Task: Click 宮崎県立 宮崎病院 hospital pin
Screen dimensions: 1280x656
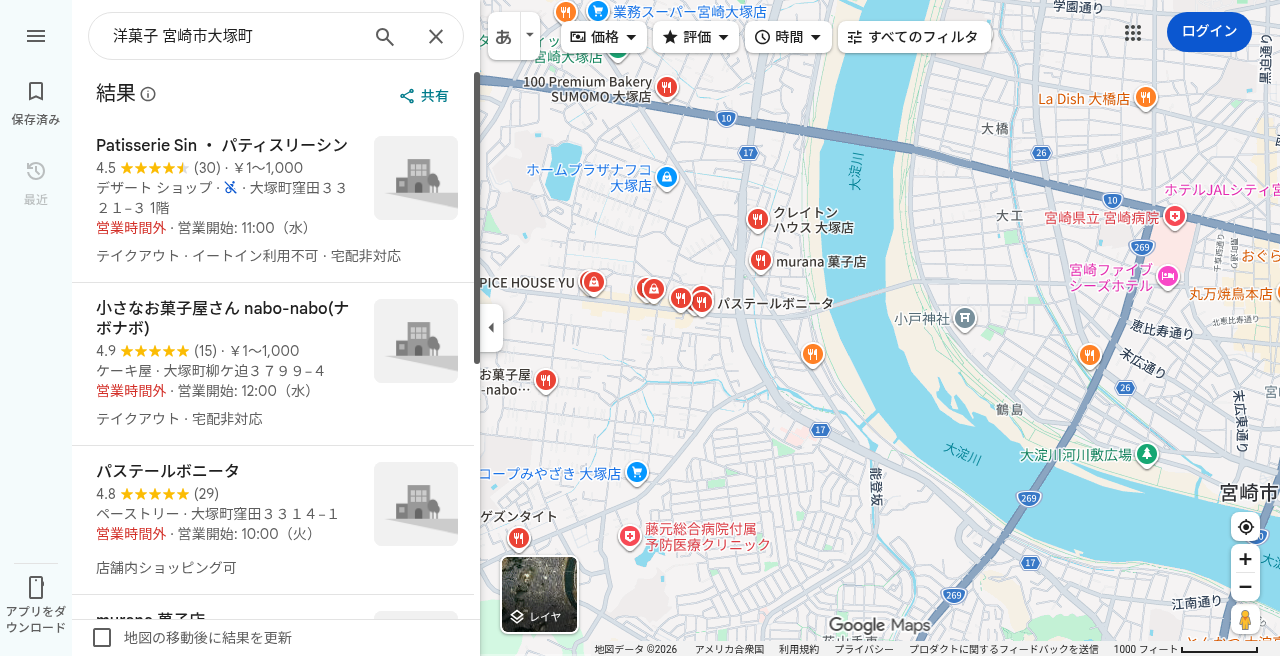Action: (1175, 216)
